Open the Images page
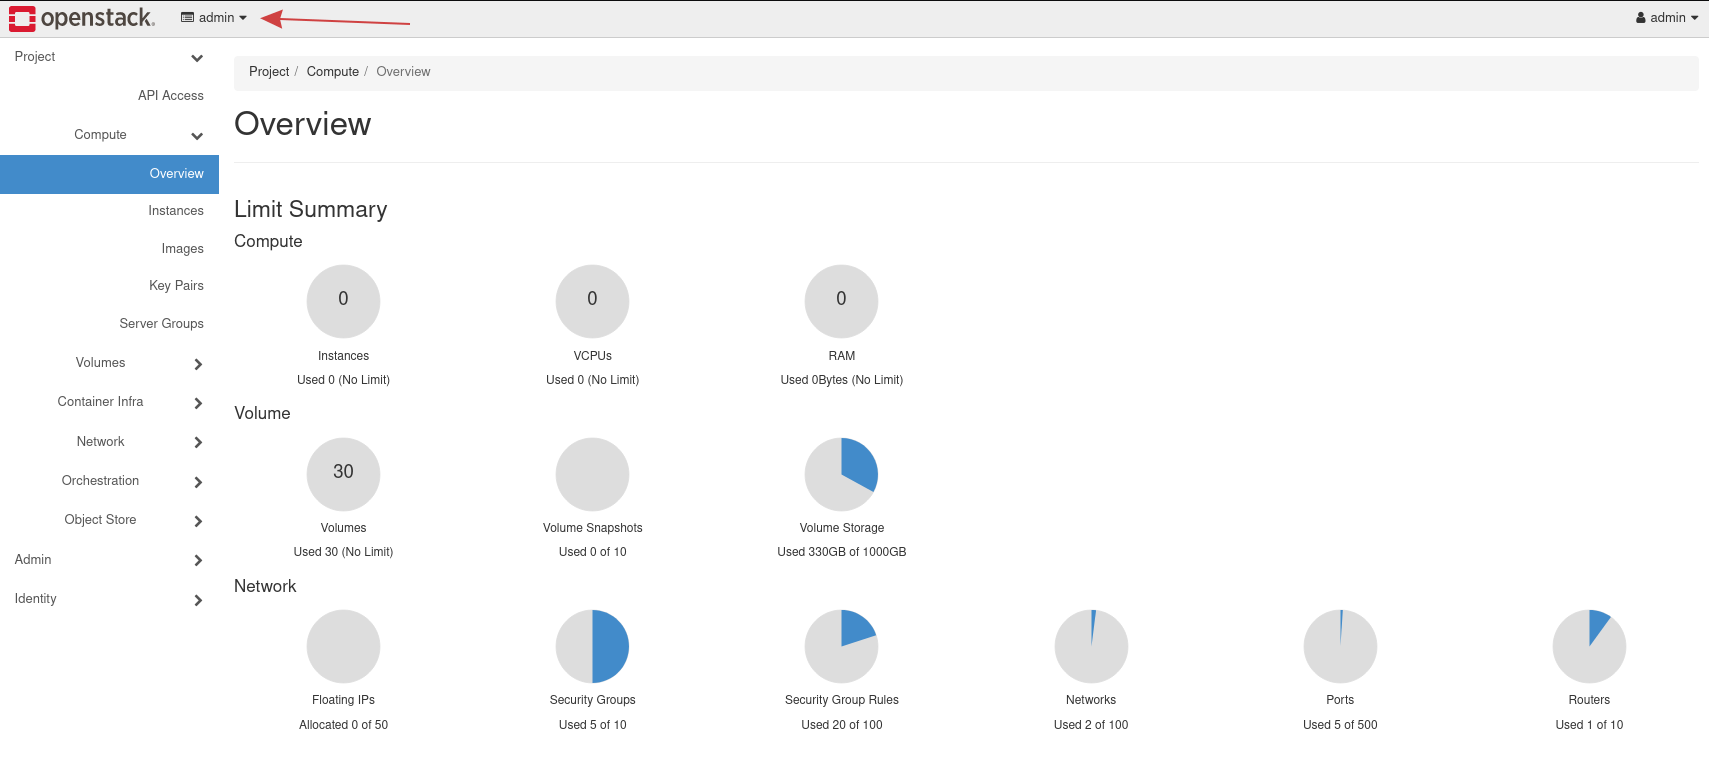 [182, 249]
